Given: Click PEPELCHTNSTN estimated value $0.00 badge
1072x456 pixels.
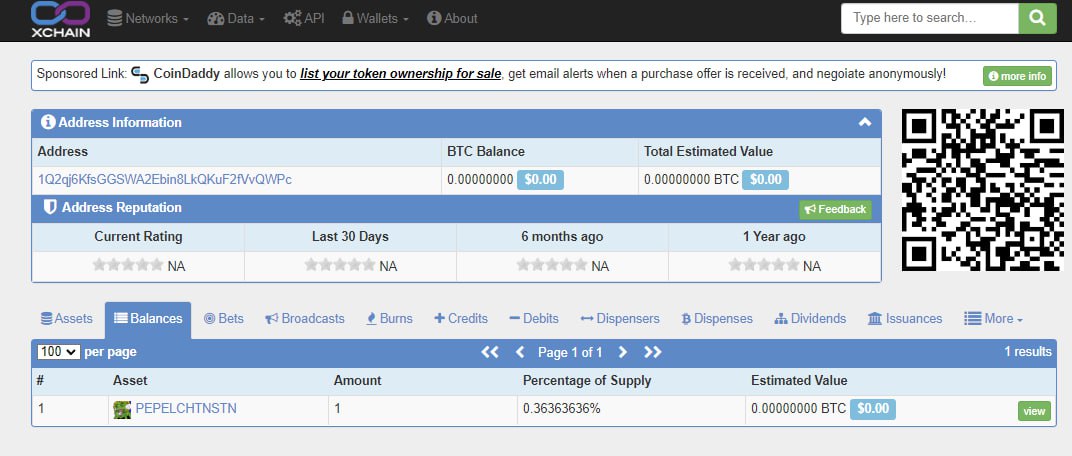Looking at the screenshot, I should click(x=872, y=409).
